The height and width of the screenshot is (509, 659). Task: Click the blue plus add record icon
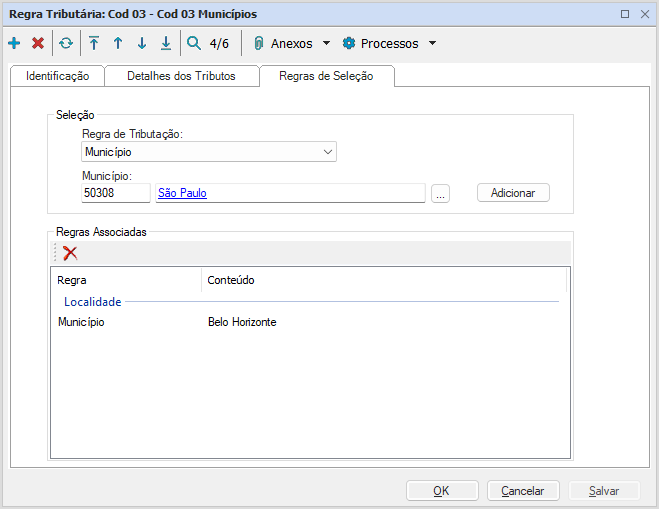click(x=14, y=43)
